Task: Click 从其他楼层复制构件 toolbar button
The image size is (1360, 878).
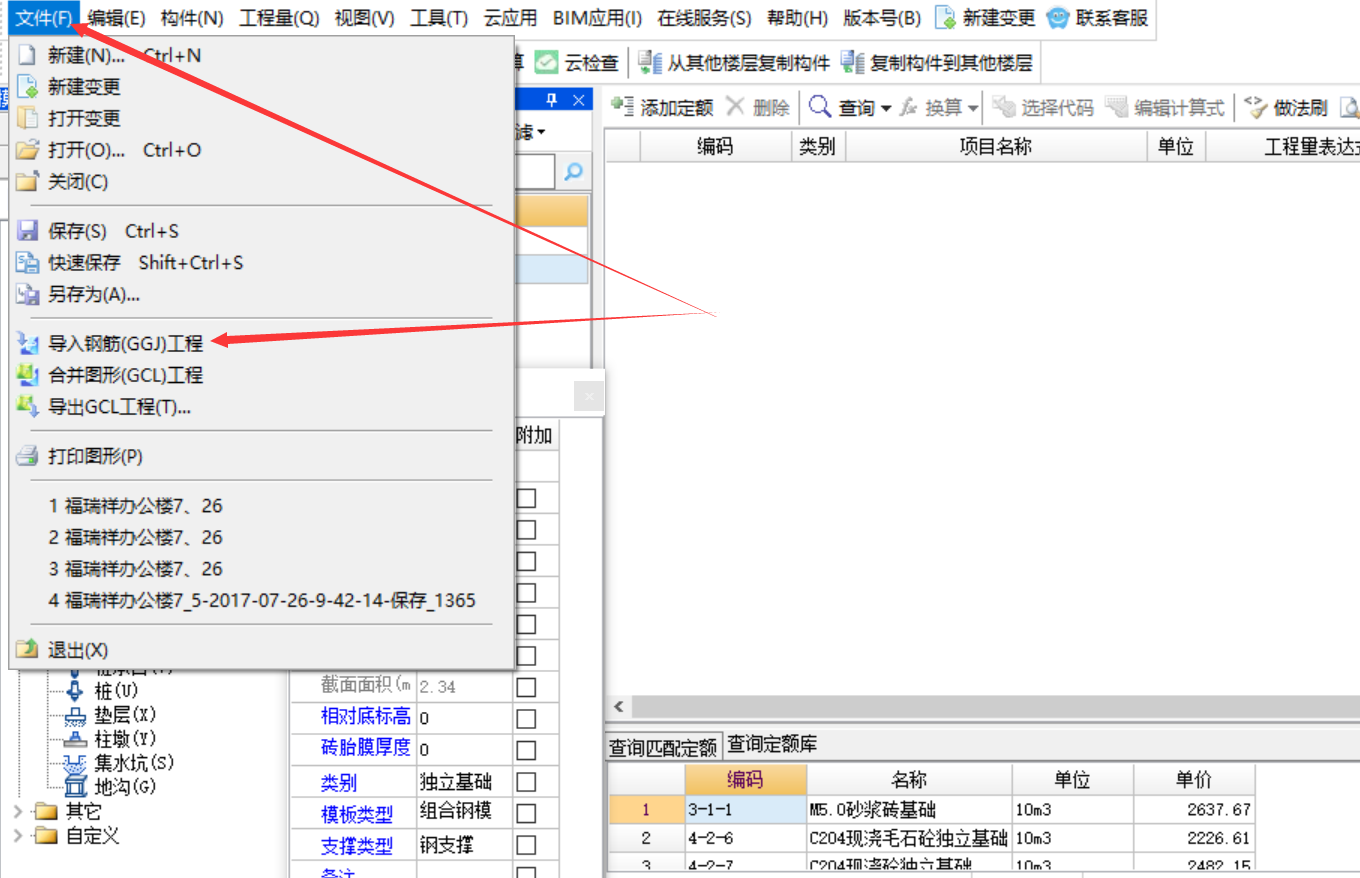Action: tap(734, 63)
